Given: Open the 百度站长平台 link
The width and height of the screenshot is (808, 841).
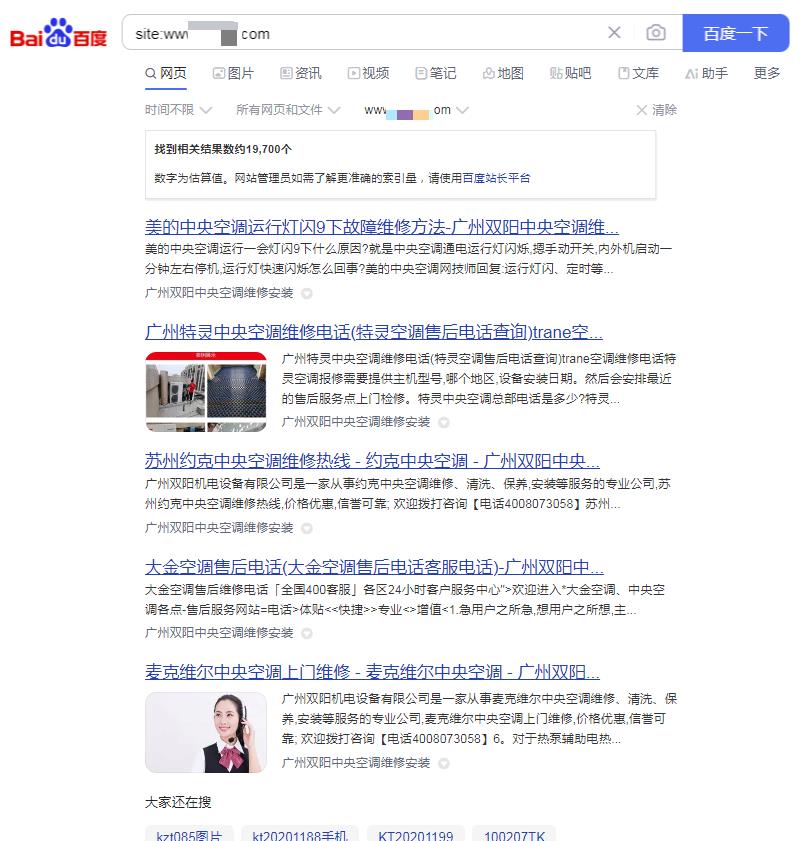Looking at the screenshot, I should [x=496, y=178].
